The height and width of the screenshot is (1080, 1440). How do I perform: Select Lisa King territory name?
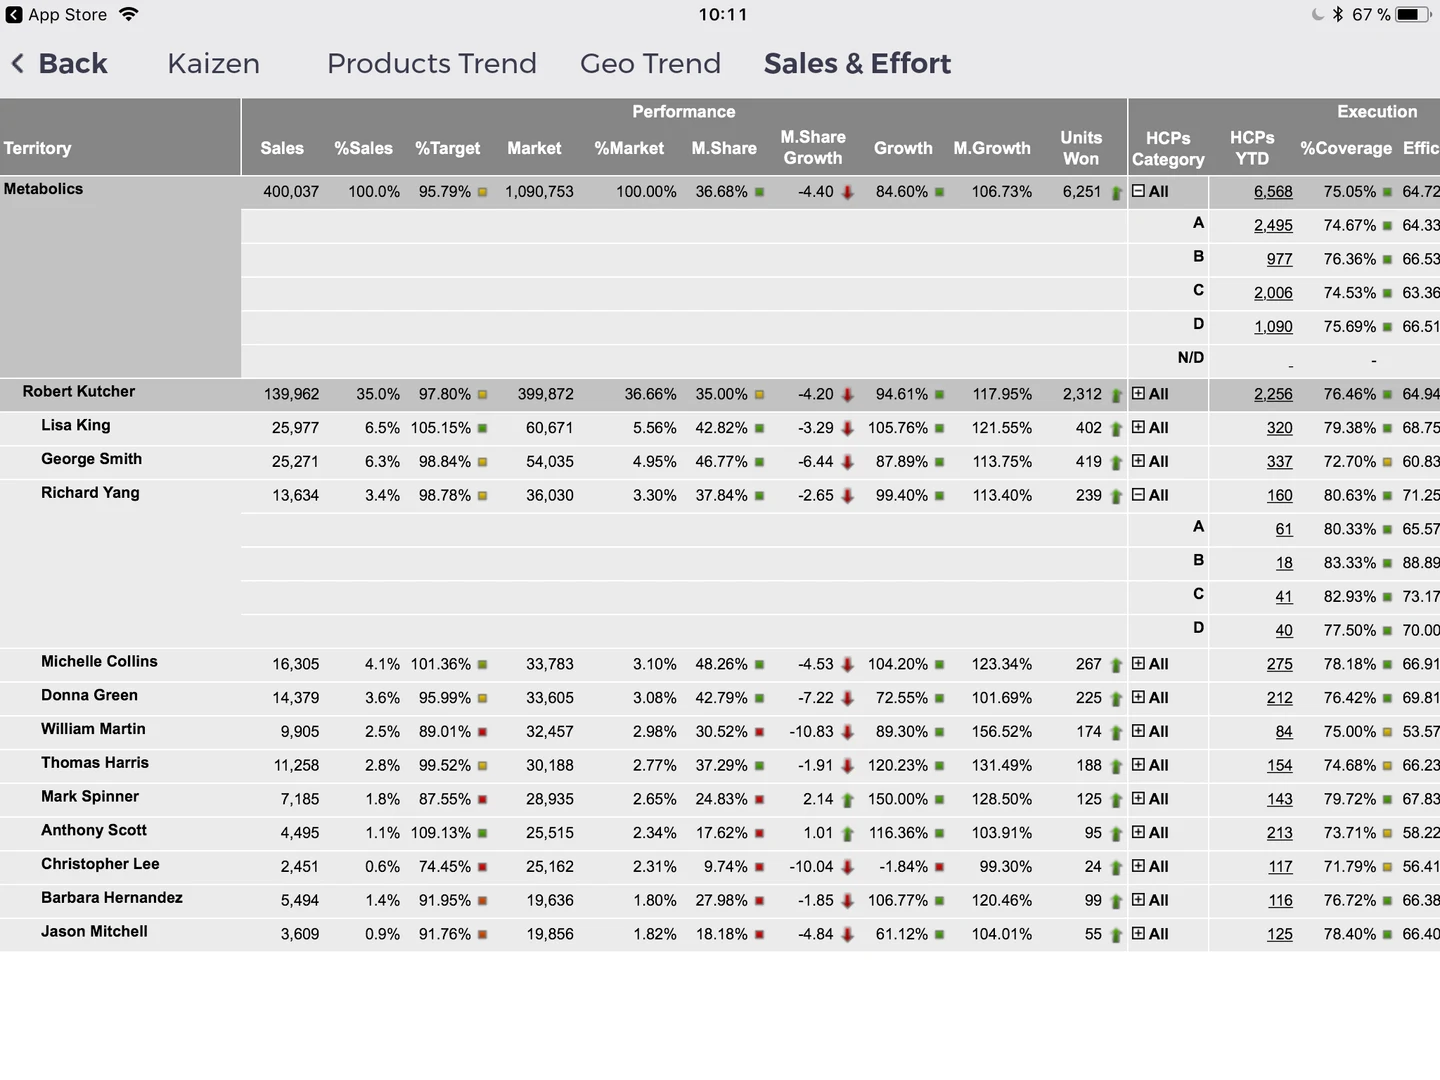[x=76, y=425]
